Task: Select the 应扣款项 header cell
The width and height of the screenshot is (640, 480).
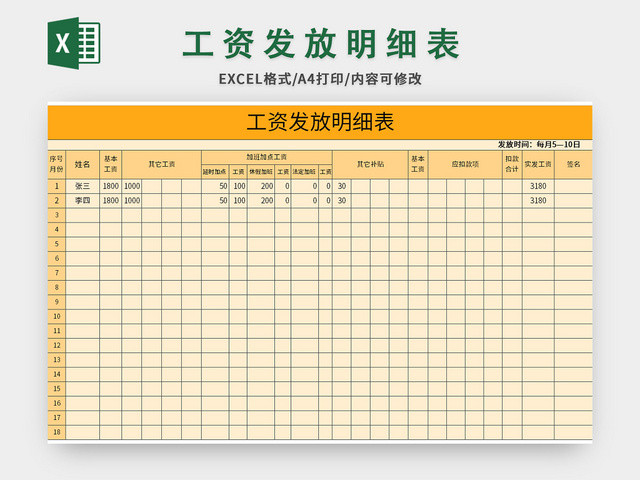Action: click(x=465, y=164)
